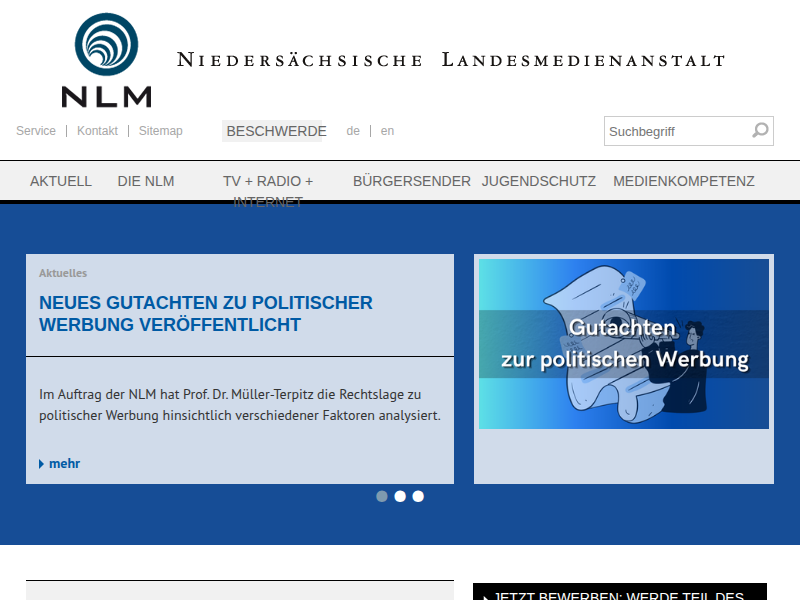Expand the TV + RADIO + INTERNET menu
The height and width of the screenshot is (600, 800).
click(x=268, y=182)
